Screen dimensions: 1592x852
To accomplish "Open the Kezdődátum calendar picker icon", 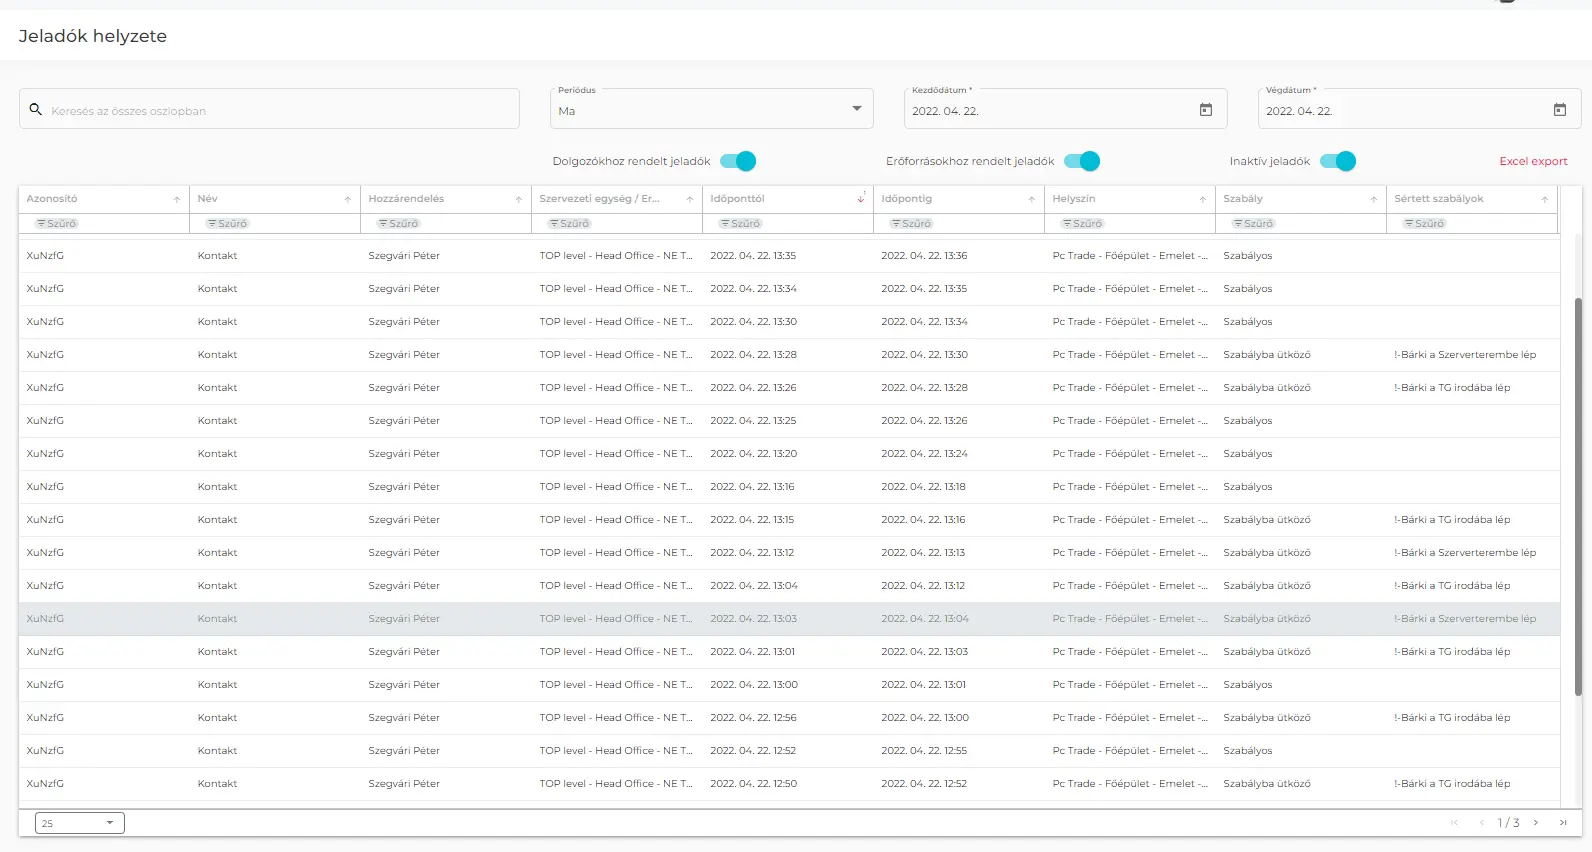I will pos(1205,110).
